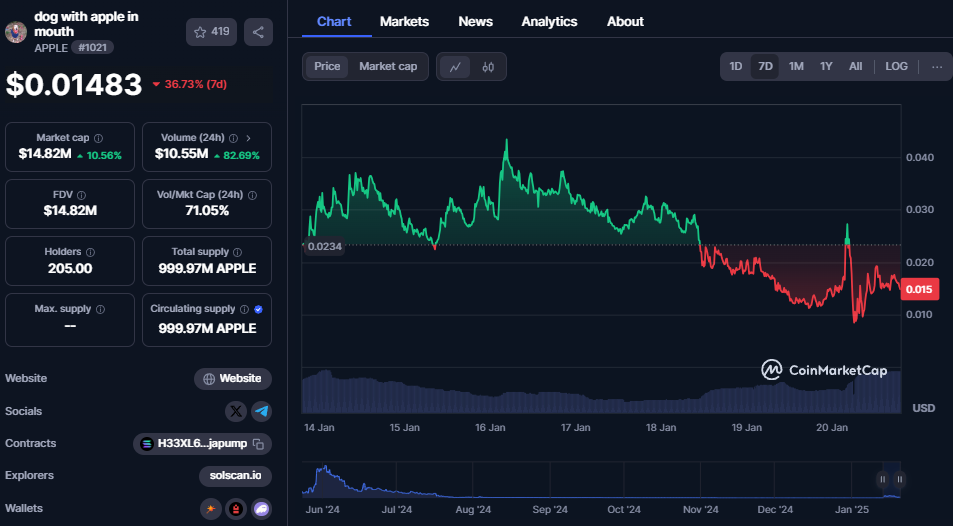Click the right range slider handle
953x526 pixels.
900,480
